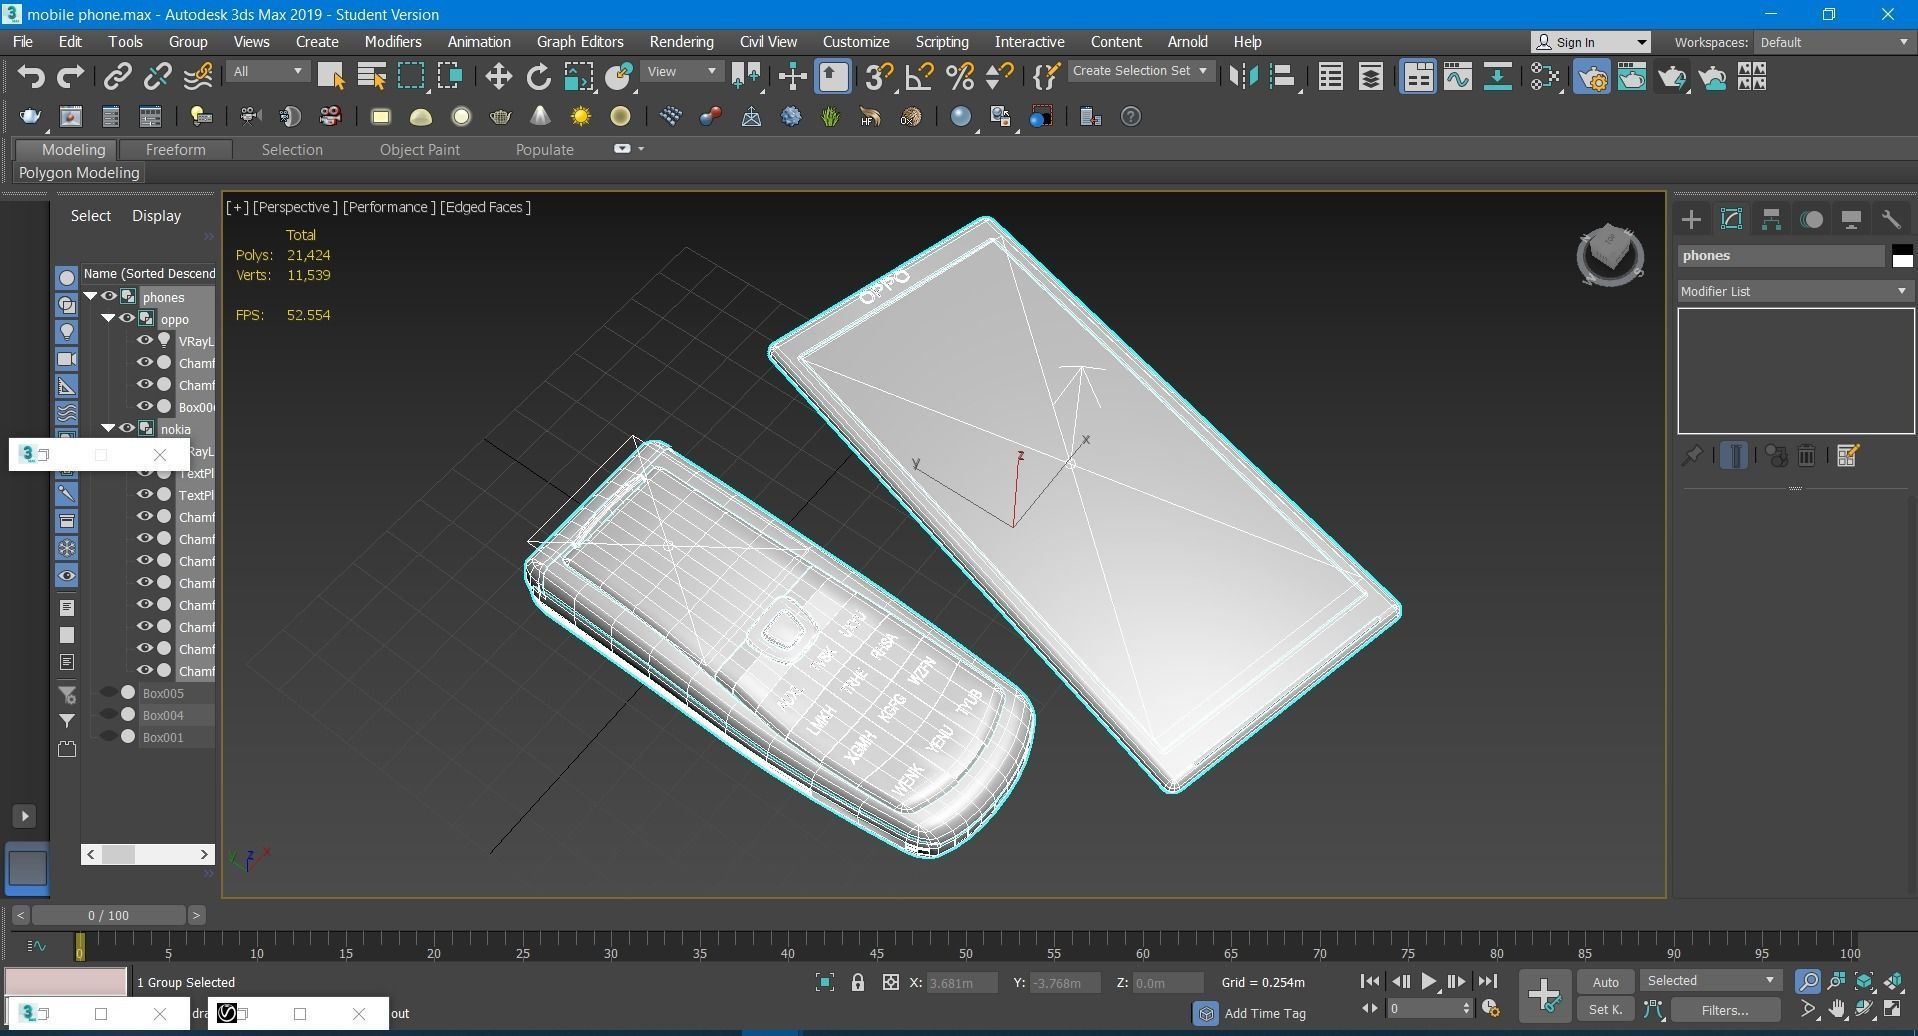The height and width of the screenshot is (1036, 1918).
Task: Click the sun light icon
Action: 580,117
